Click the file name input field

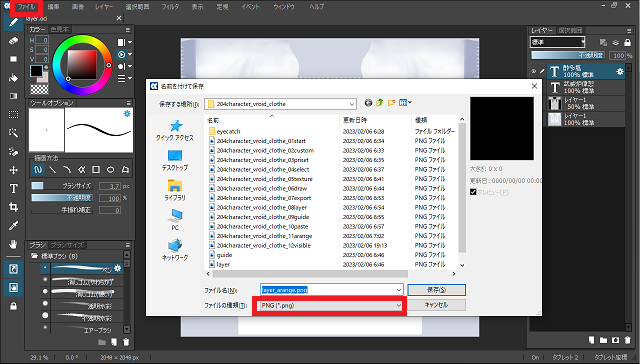(x=331, y=290)
